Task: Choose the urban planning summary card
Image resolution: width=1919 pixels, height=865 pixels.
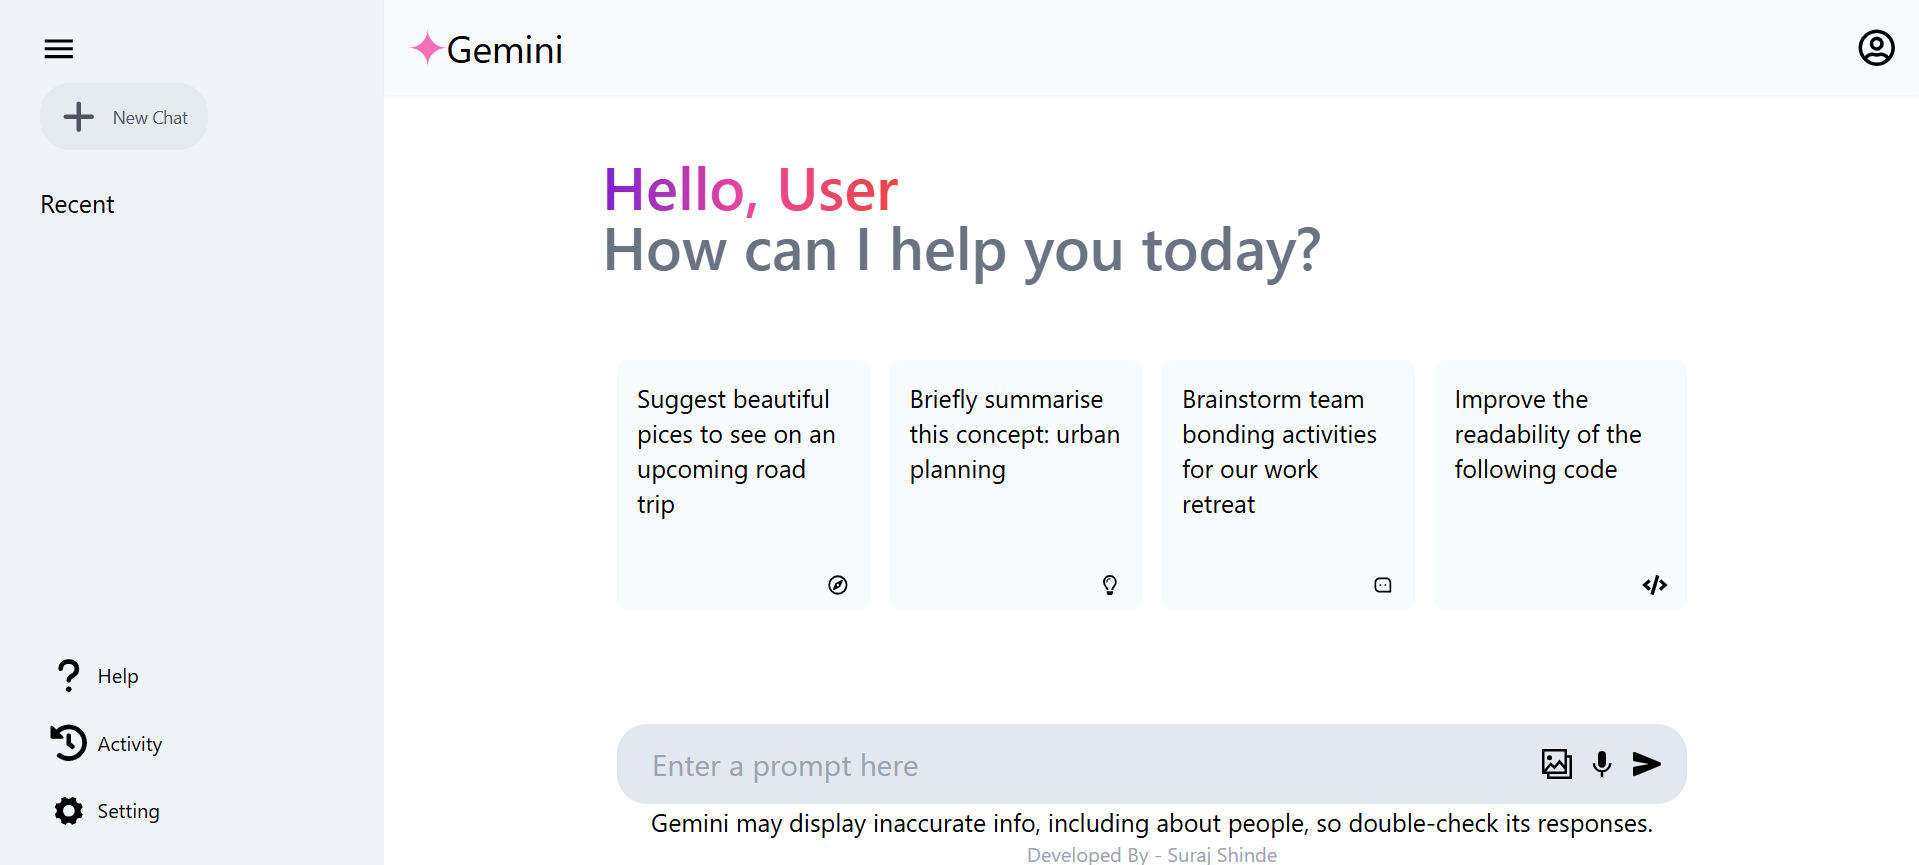Action: coord(1016,485)
